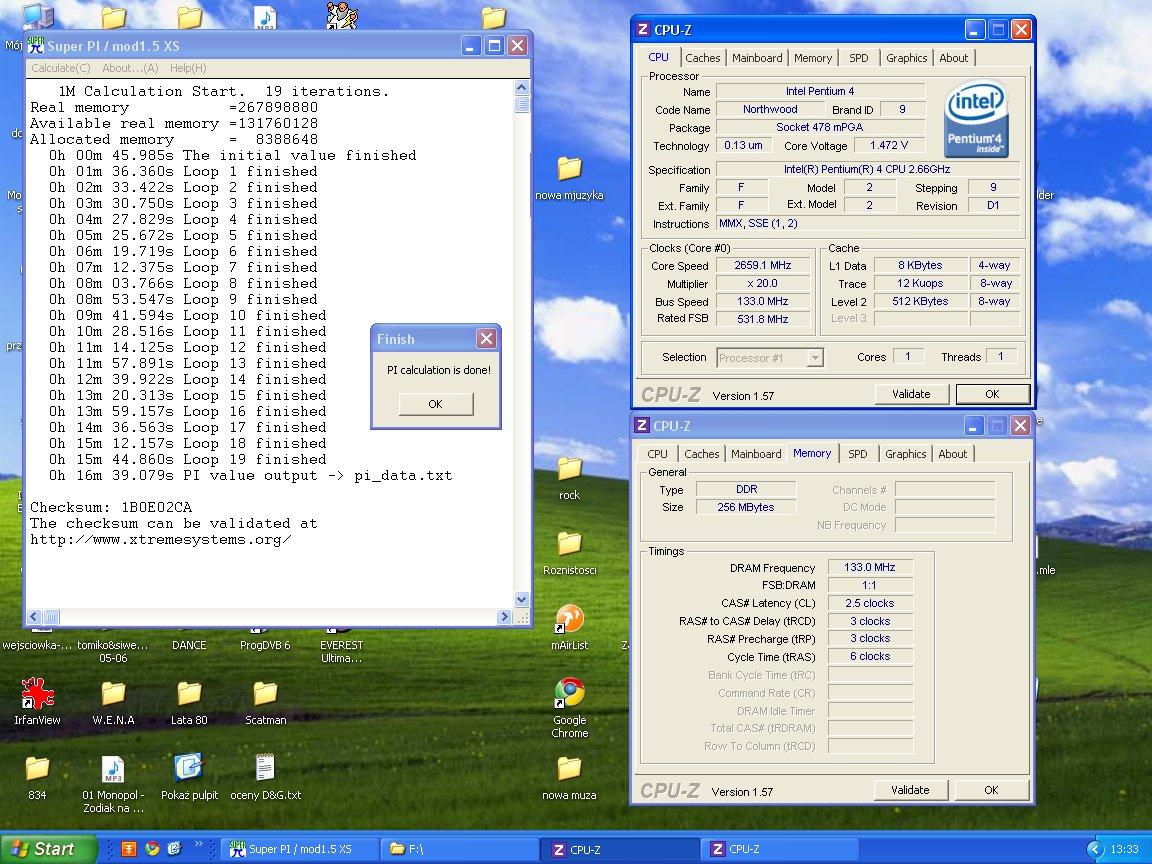Open the Help(H) menu in Super PI
Image resolution: width=1152 pixels, height=864 pixels.
[188, 68]
